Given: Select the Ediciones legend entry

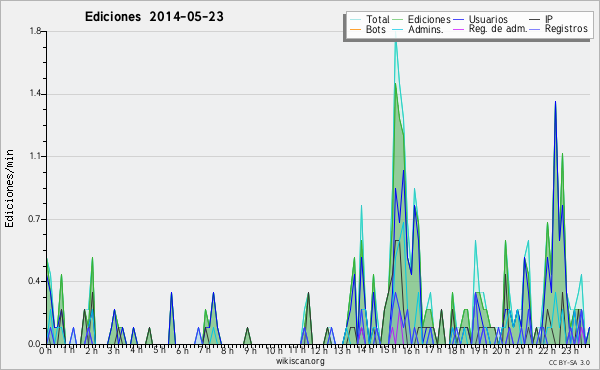Looking at the screenshot, I should [x=422, y=19].
